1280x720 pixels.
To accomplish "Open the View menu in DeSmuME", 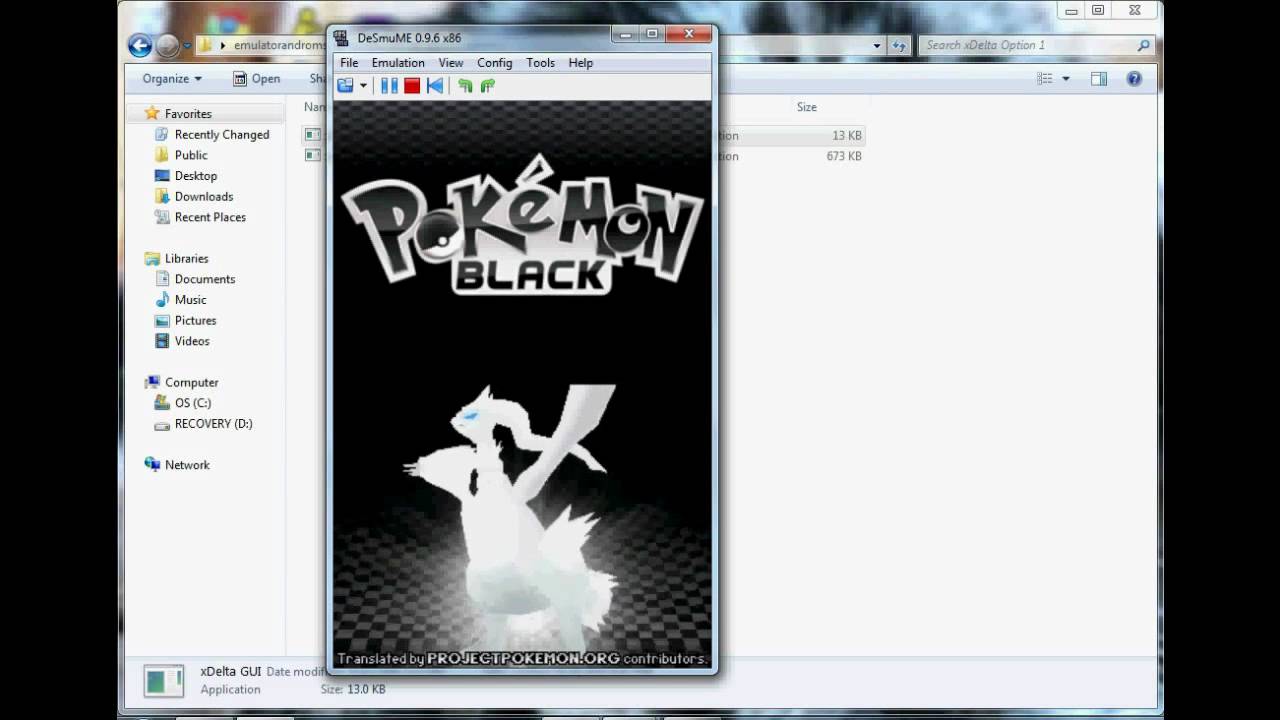I will coord(451,62).
